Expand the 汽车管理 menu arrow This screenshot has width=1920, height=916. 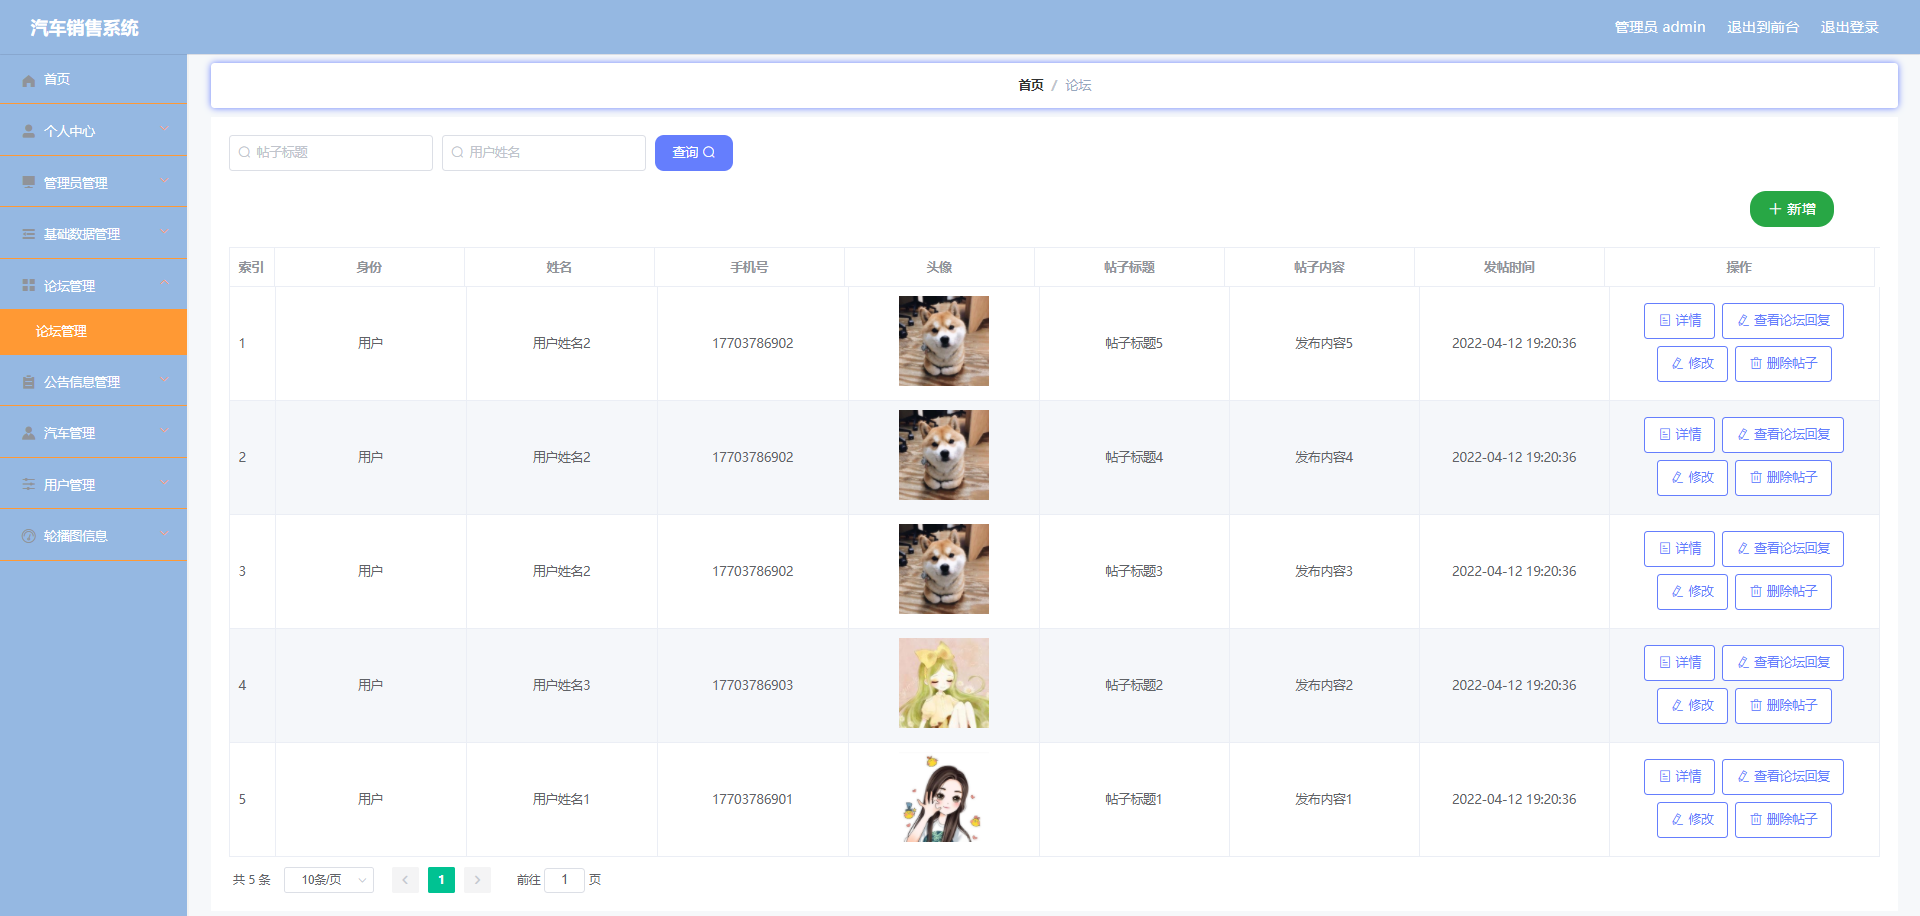pos(165,432)
